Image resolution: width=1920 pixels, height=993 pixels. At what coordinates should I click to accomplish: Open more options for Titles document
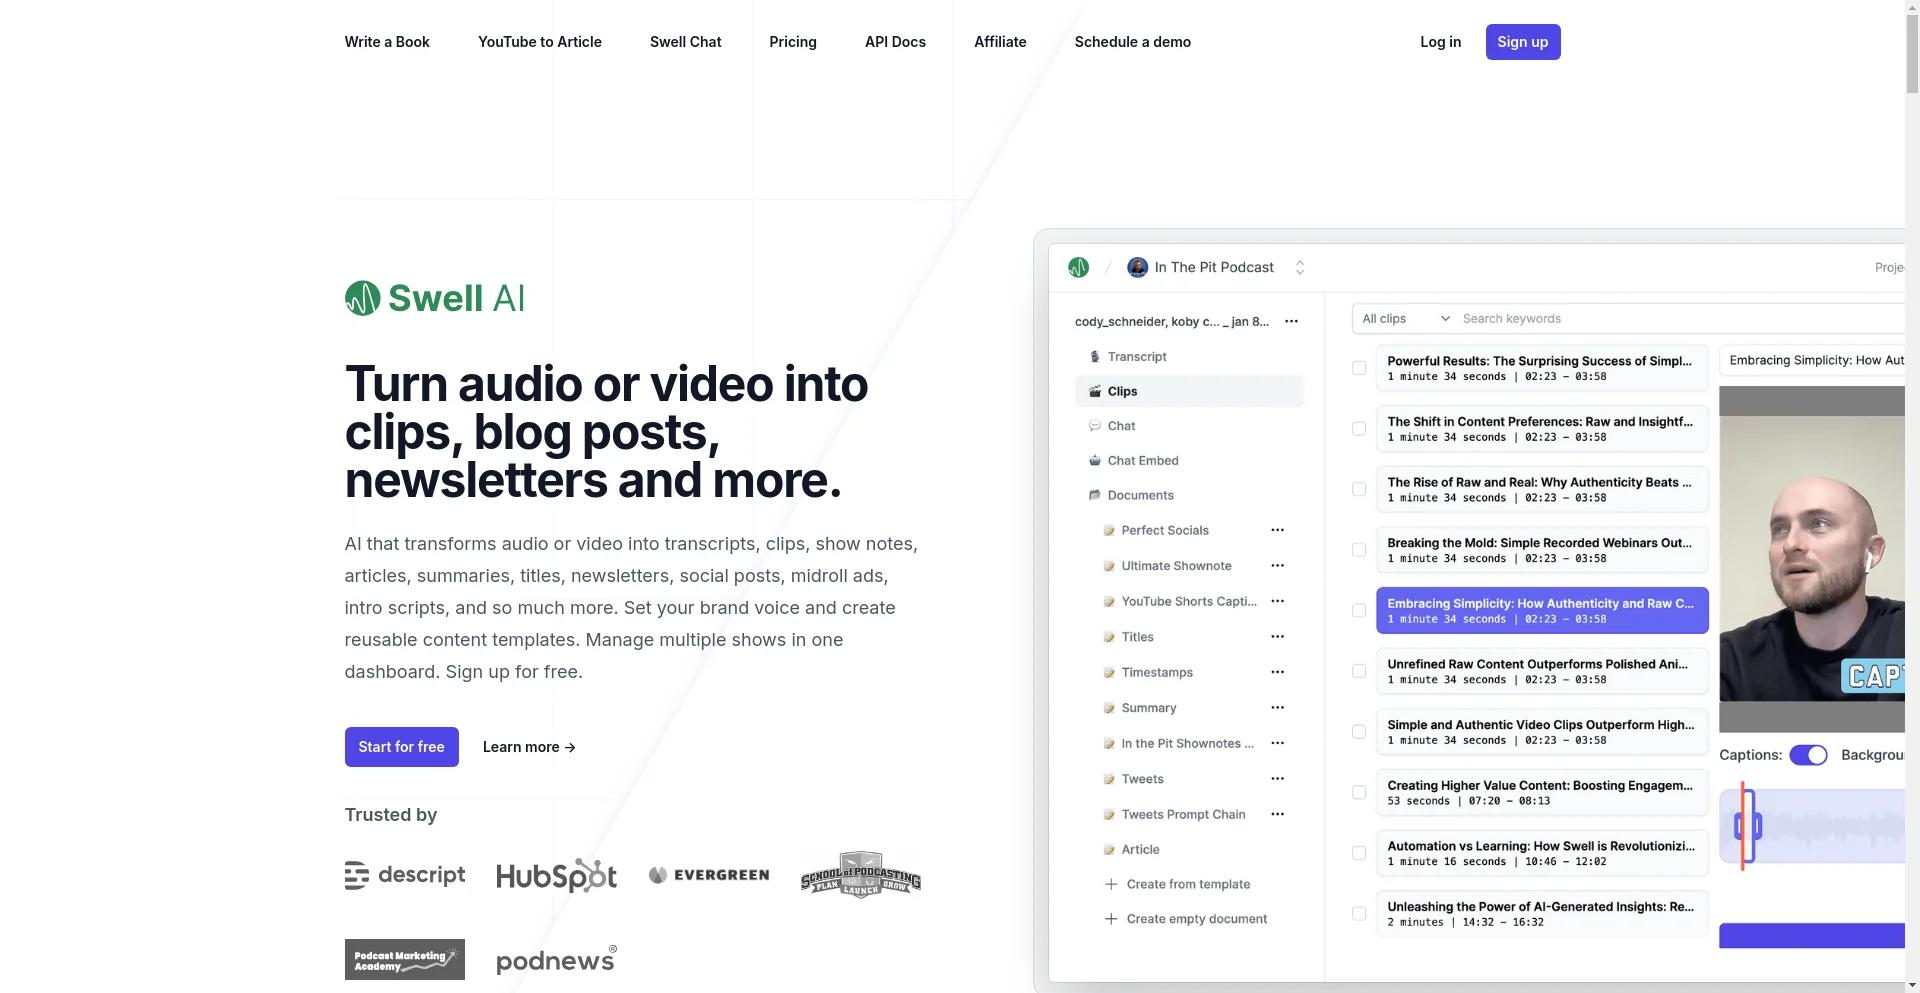(x=1277, y=637)
